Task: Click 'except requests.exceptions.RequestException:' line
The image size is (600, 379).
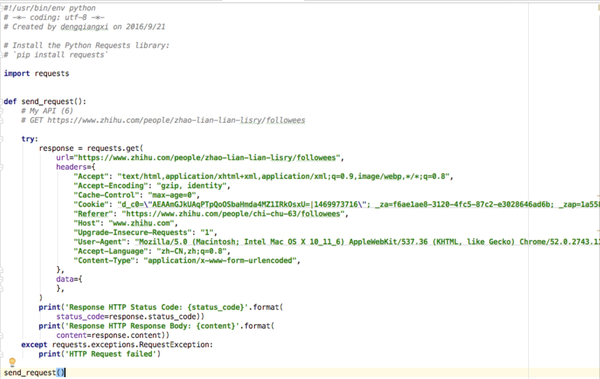Action: coord(117,345)
